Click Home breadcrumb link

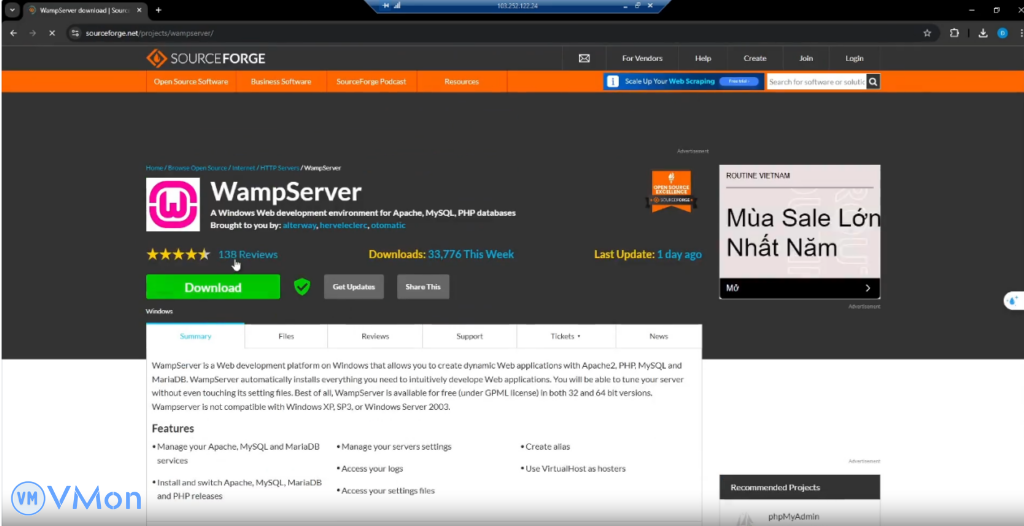[154, 168]
